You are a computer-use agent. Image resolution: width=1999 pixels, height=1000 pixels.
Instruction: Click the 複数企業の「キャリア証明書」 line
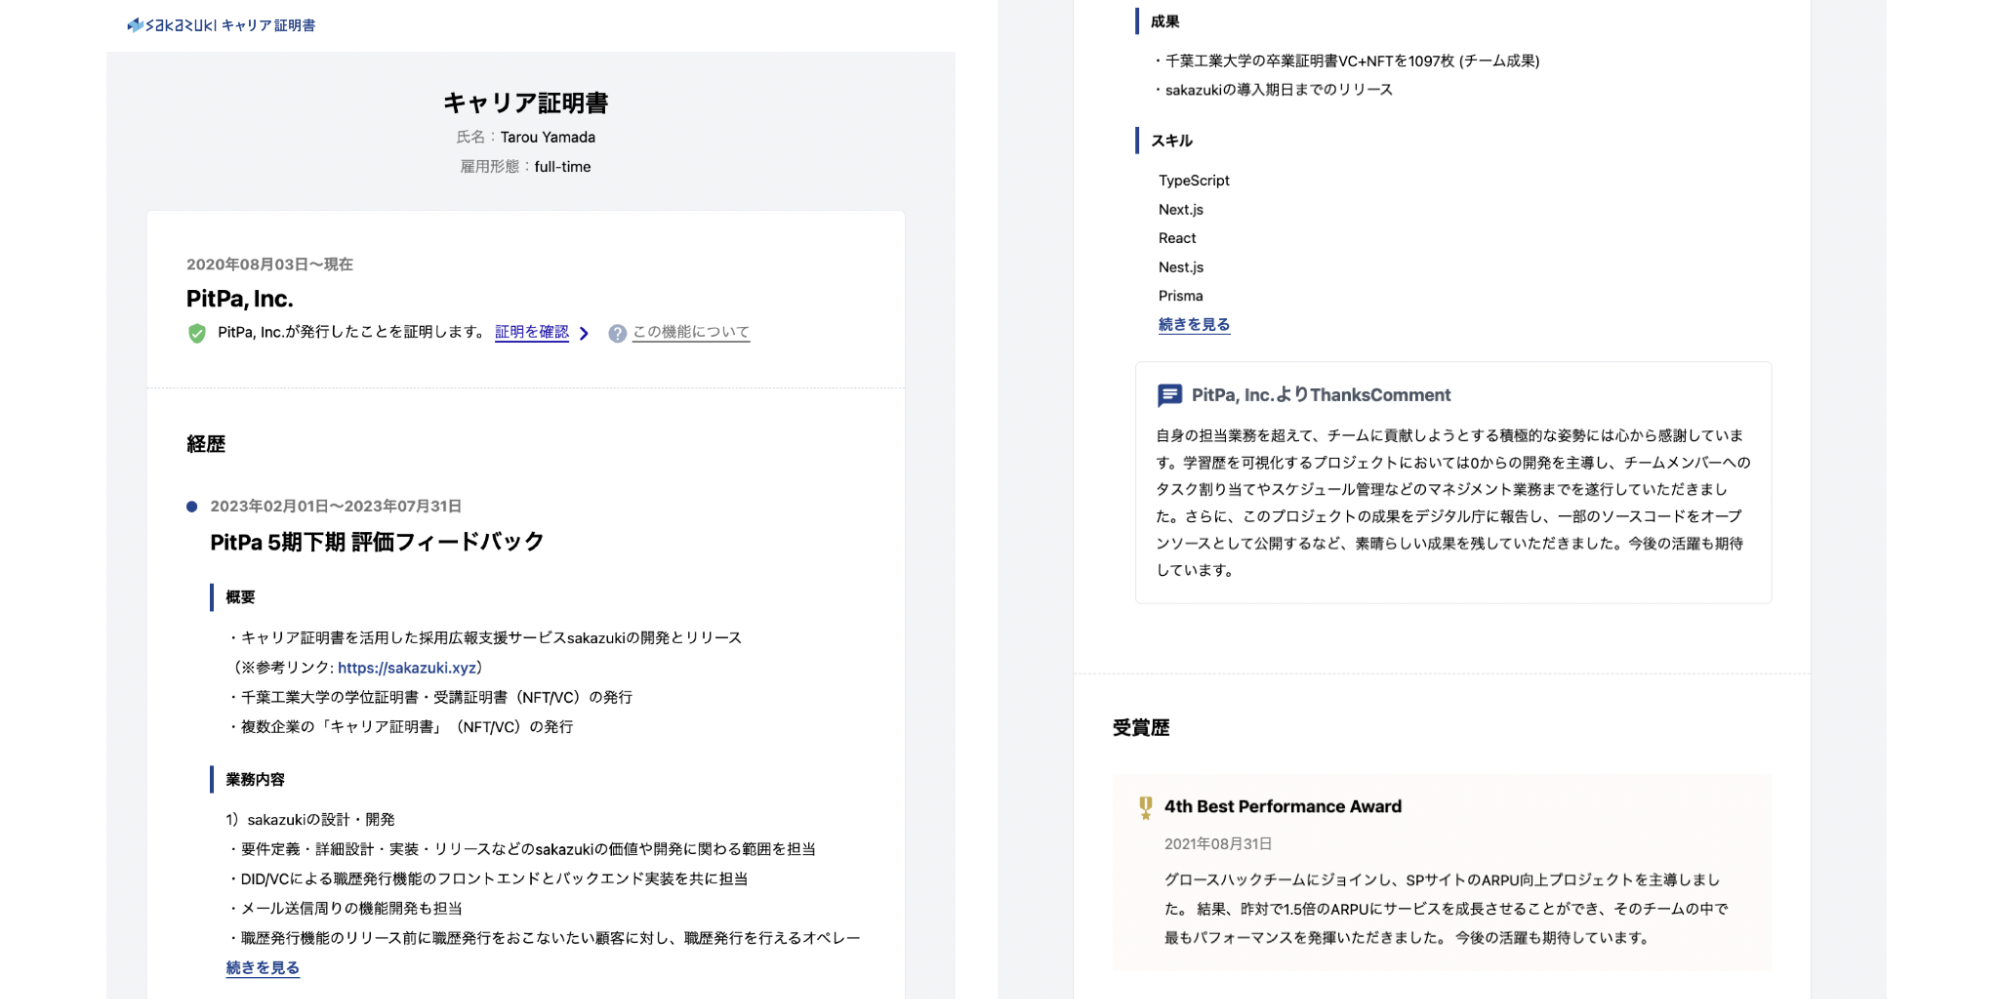pyautogui.click(x=401, y=727)
